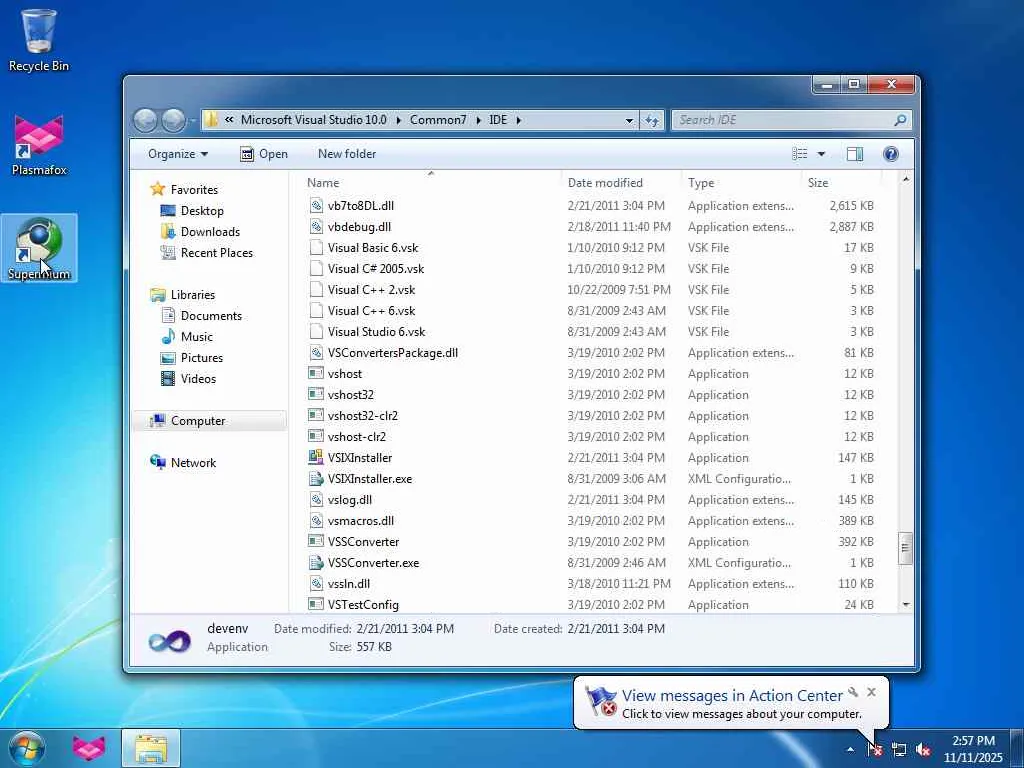Select the vslog.dll file

tap(349, 500)
